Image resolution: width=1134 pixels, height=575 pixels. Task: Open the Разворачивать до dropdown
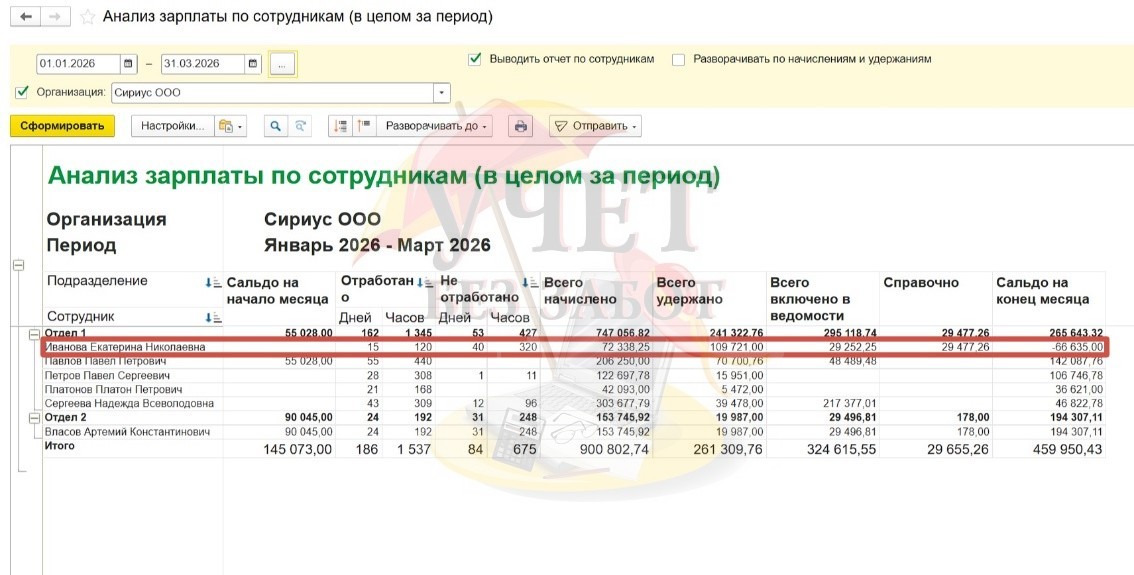tap(437, 126)
